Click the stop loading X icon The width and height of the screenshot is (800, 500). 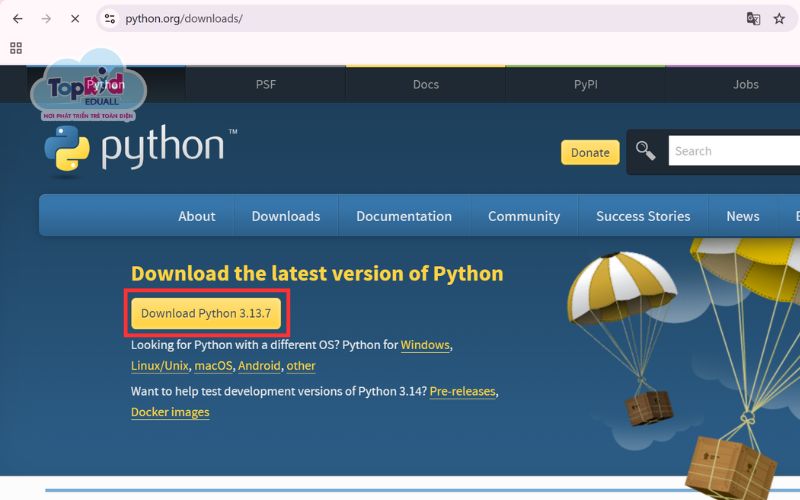point(76,19)
